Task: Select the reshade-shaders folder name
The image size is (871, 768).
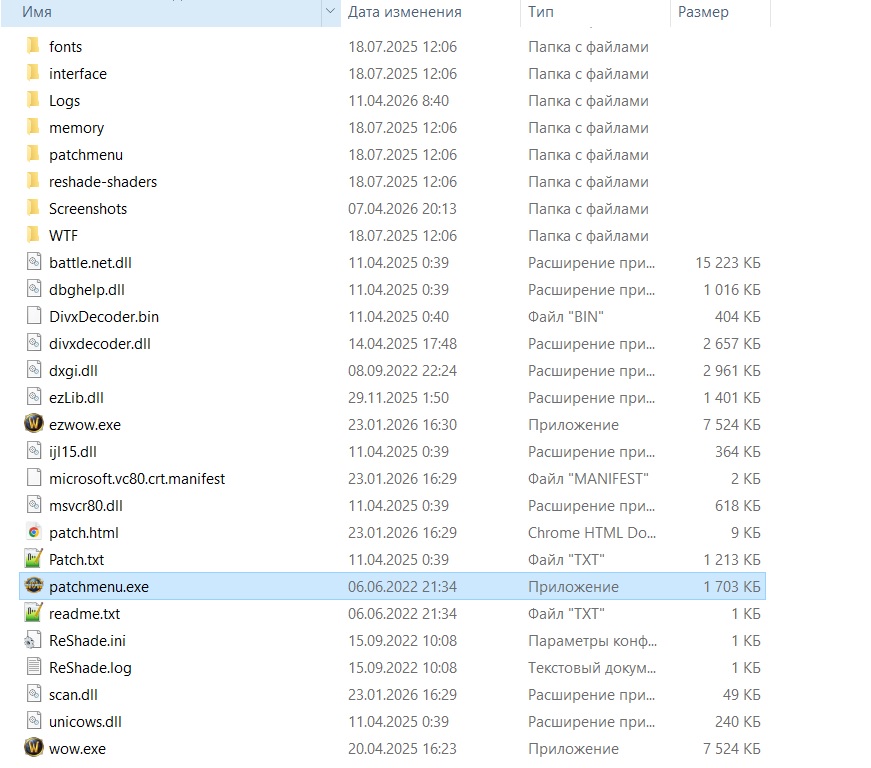Action: point(102,181)
